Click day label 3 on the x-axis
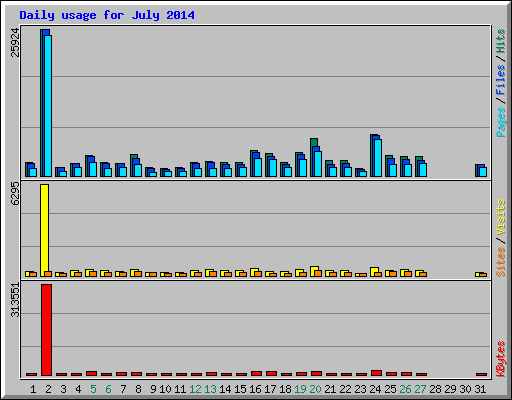This screenshot has width=512, height=400. 63,389
